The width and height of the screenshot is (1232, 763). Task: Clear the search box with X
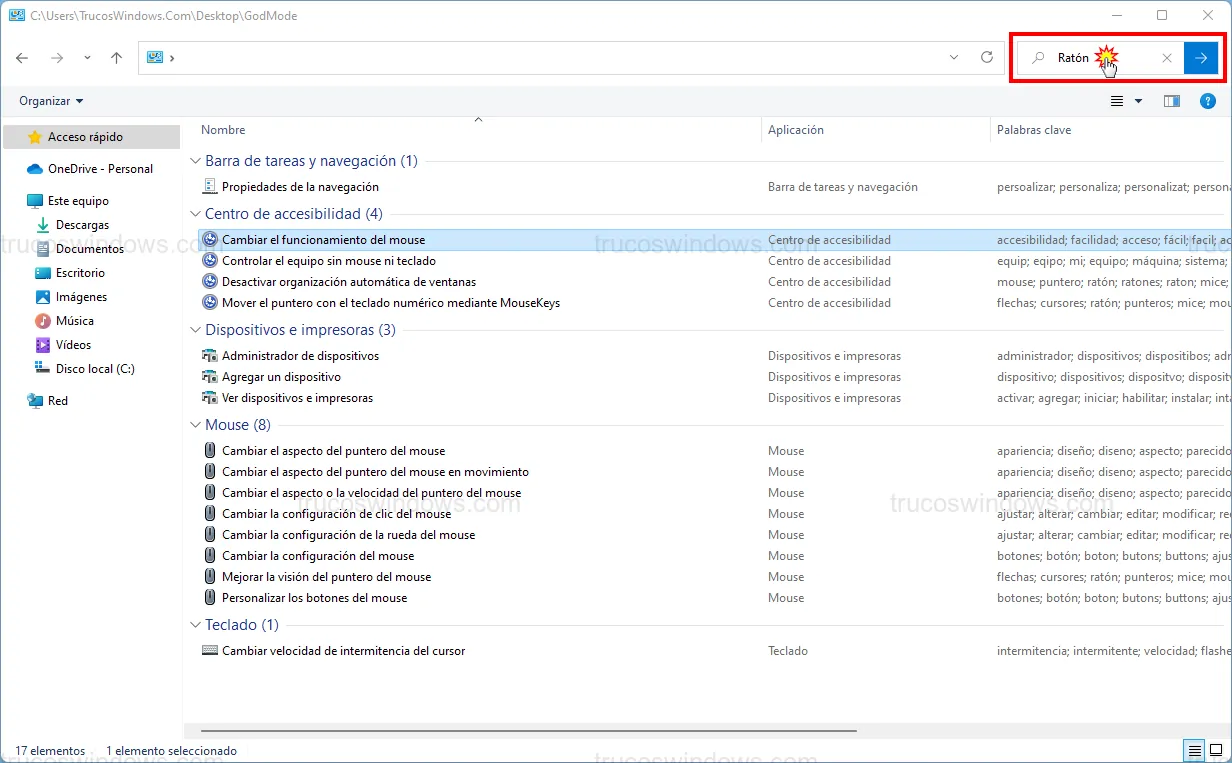(1166, 58)
